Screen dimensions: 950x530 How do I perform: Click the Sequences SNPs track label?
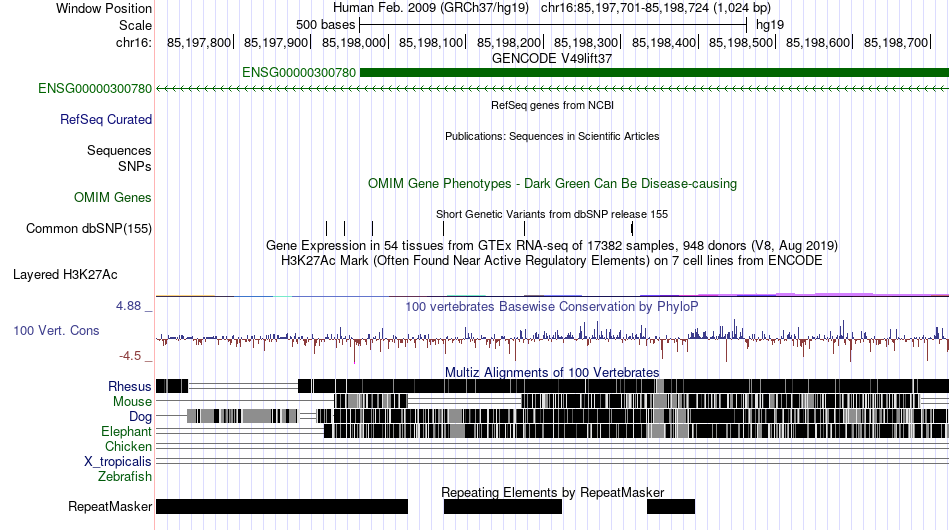(119, 158)
